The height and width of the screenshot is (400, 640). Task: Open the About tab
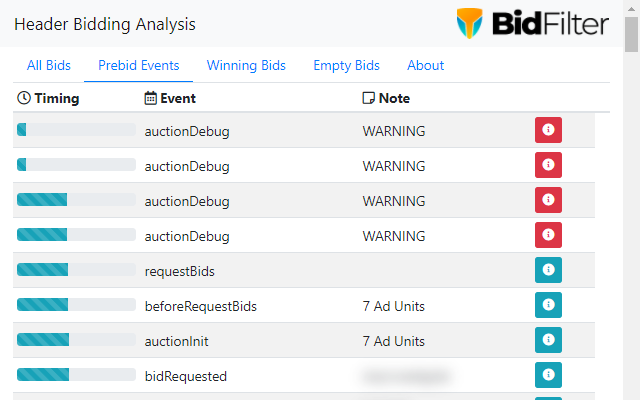[425, 65]
